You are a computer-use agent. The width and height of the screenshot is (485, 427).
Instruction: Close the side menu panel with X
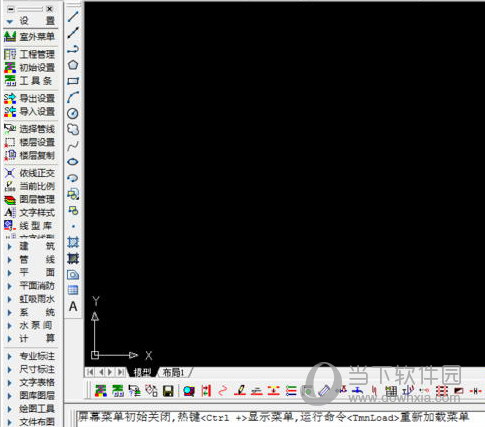pos(49,9)
